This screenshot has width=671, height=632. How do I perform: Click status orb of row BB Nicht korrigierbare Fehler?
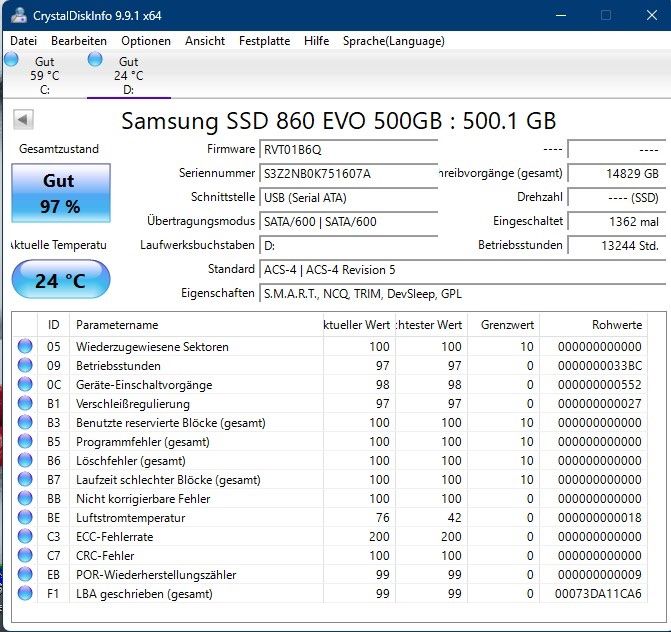click(x=25, y=498)
